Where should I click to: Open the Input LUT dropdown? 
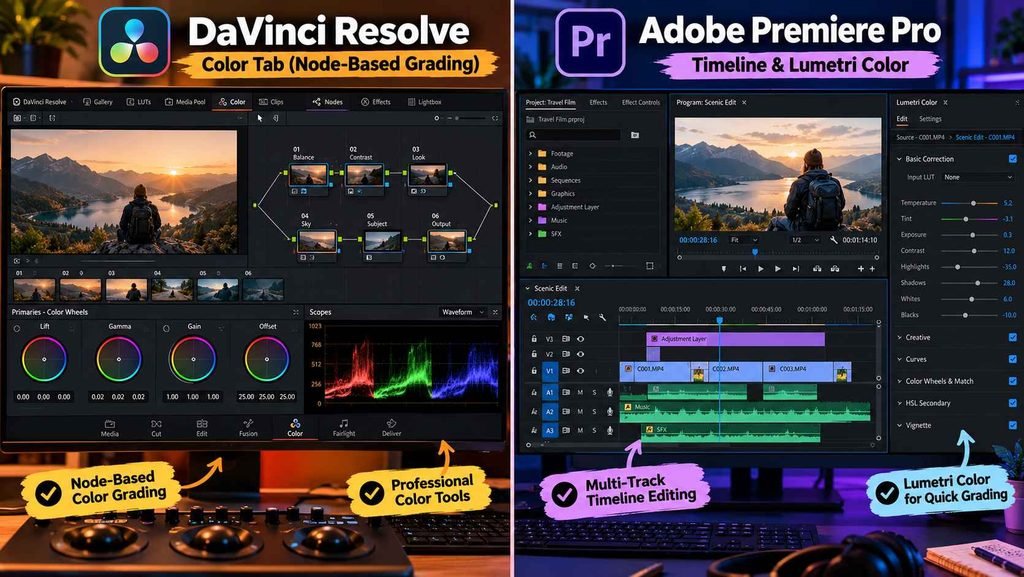[978, 177]
